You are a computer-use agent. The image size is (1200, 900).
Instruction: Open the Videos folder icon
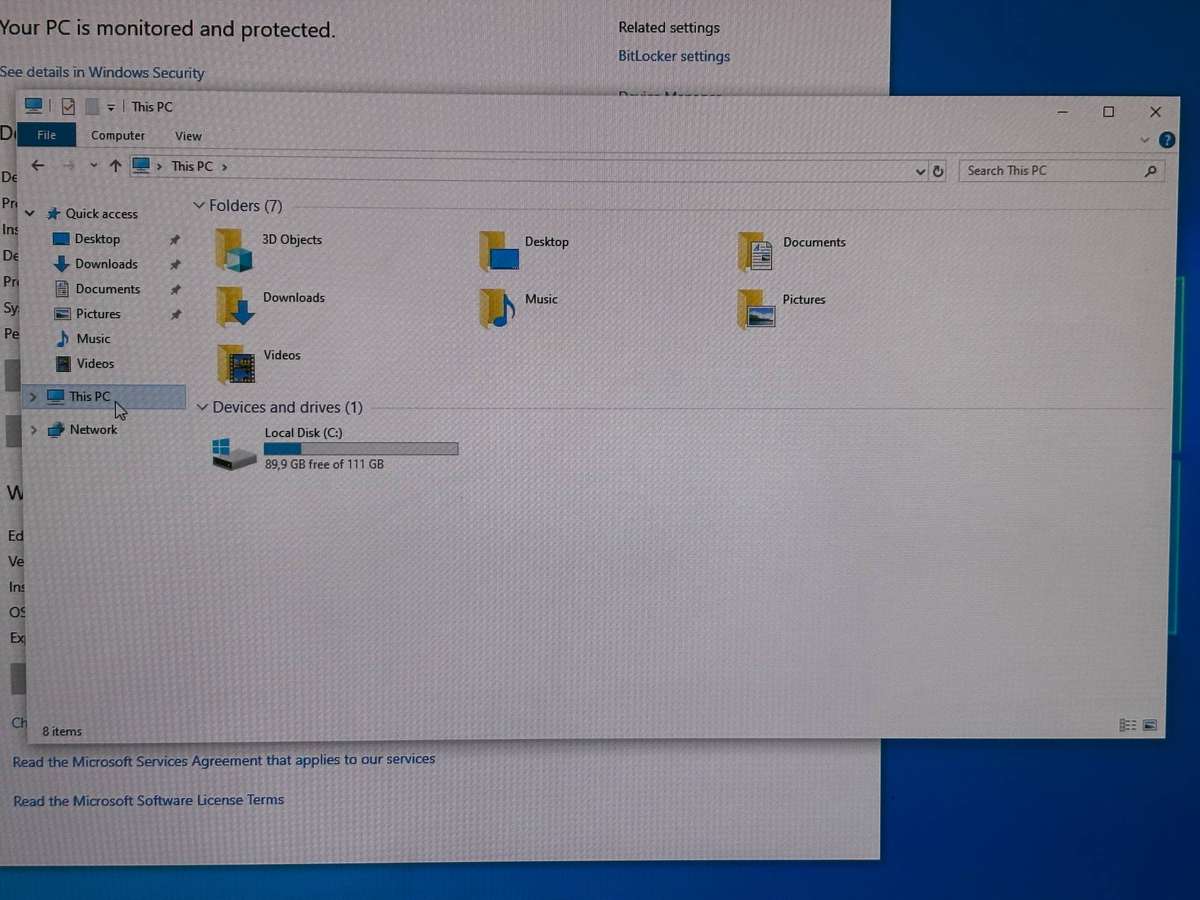tap(237, 364)
